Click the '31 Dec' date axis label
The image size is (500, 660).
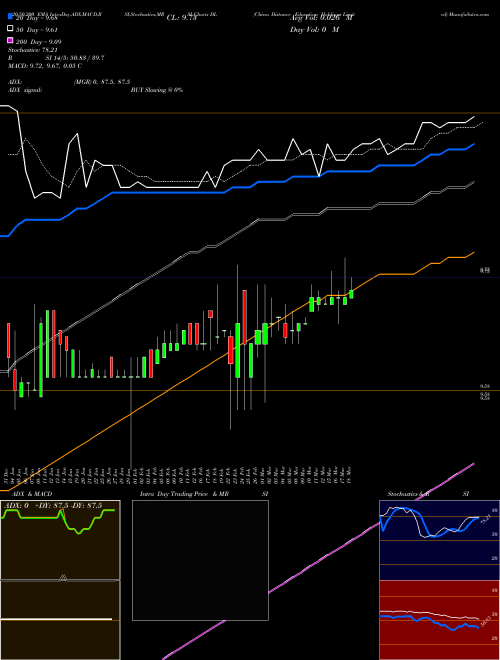click(6, 474)
